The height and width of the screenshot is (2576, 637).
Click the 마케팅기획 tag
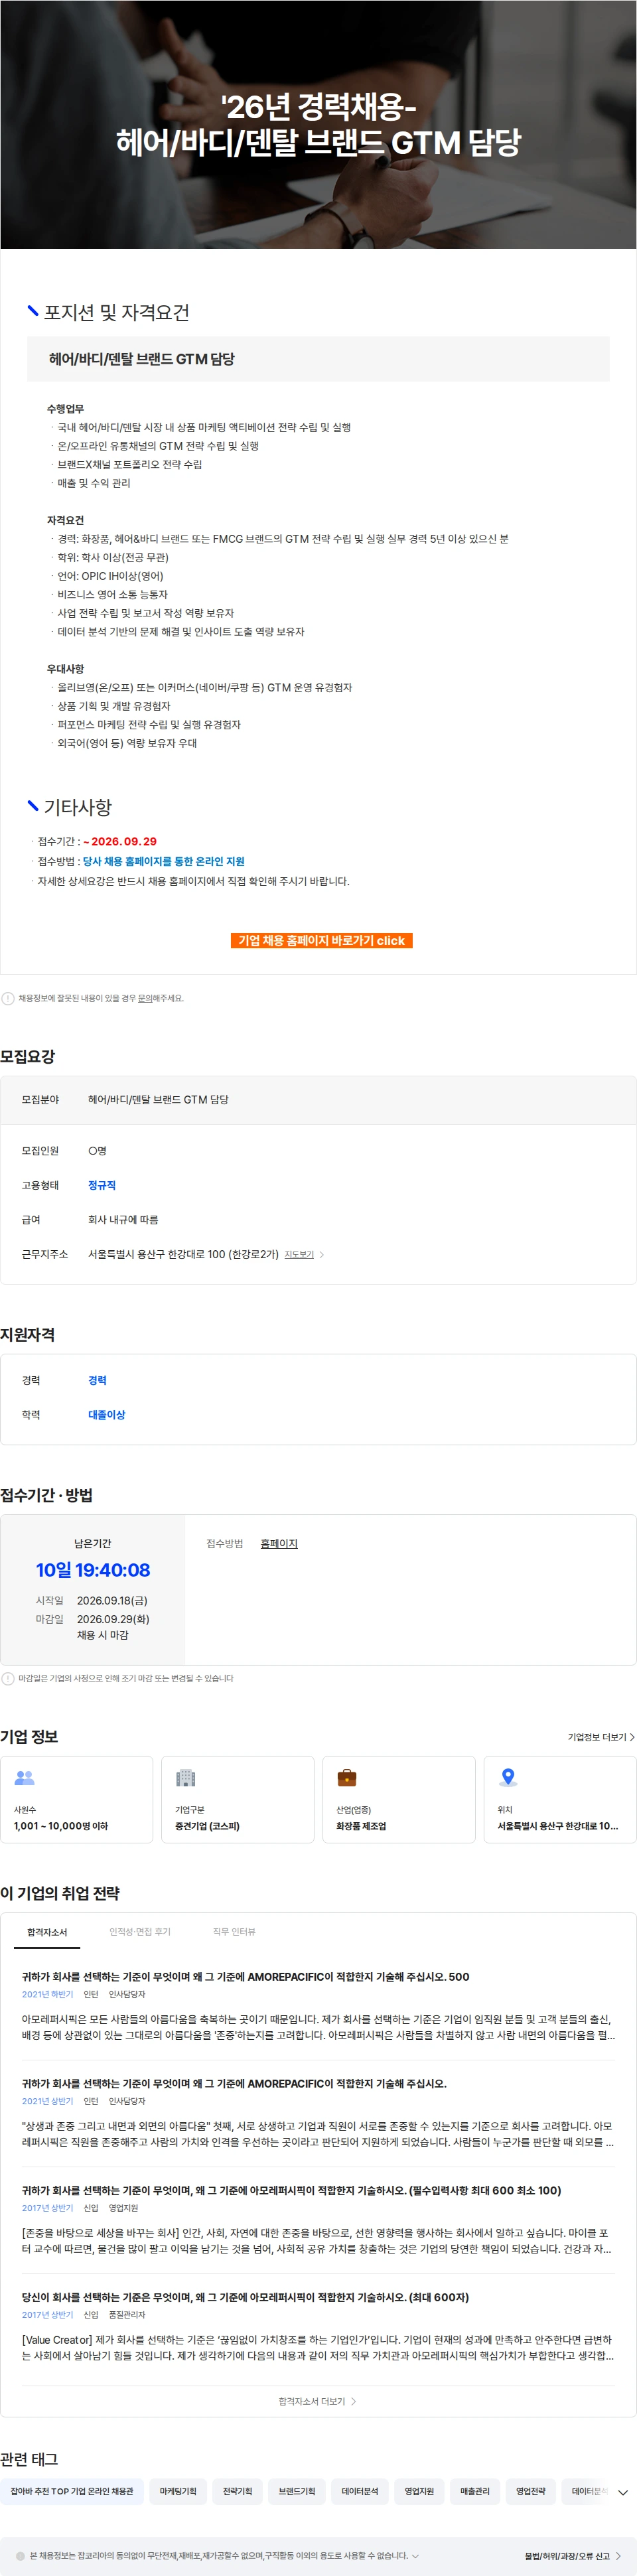click(178, 2491)
